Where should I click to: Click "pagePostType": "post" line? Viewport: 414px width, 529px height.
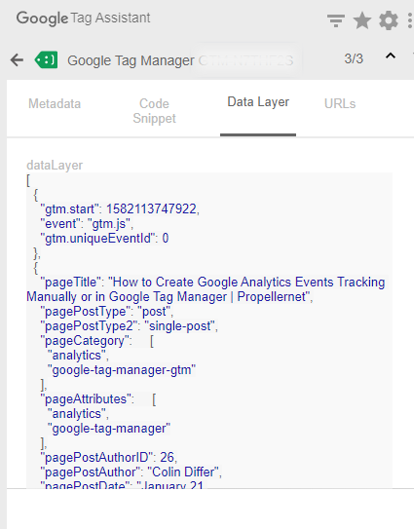(x=107, y=311)
